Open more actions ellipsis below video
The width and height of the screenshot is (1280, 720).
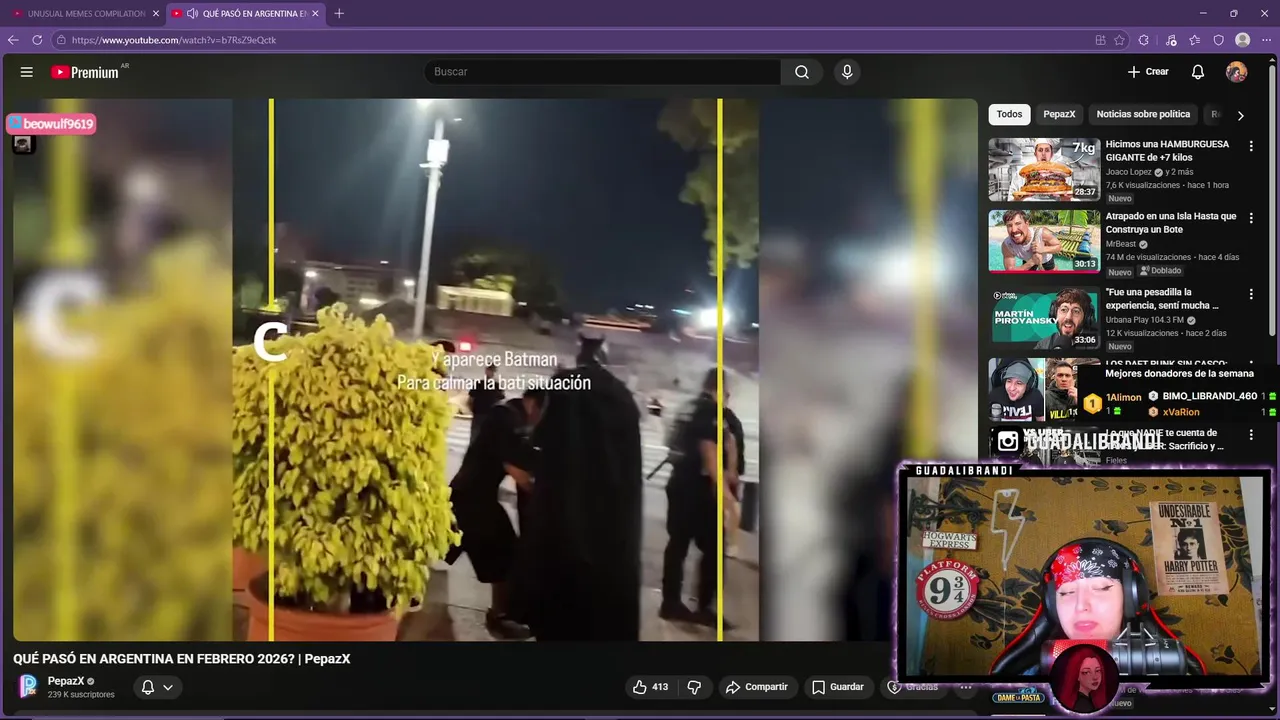pos(966,687)
